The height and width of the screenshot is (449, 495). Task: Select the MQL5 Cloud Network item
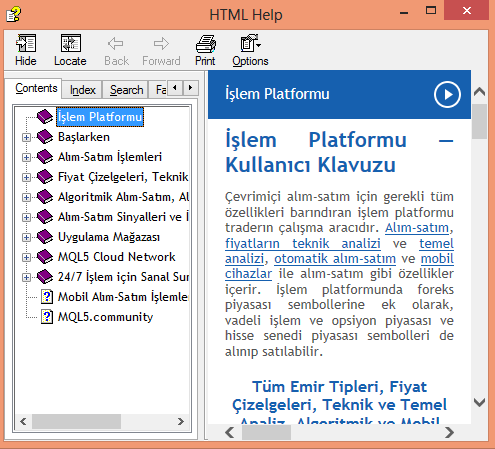click(116, 257)
